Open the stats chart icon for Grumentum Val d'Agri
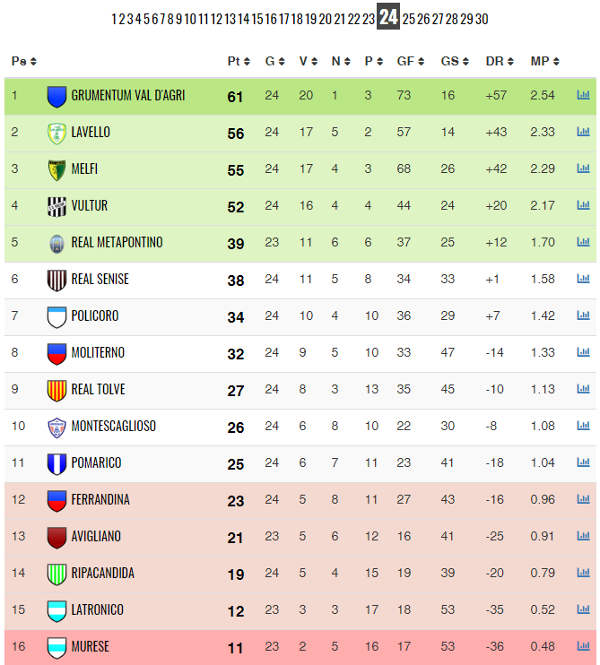The height and width of the screenshot is (665, 600). pyautogui.click(x=583, y=95)
